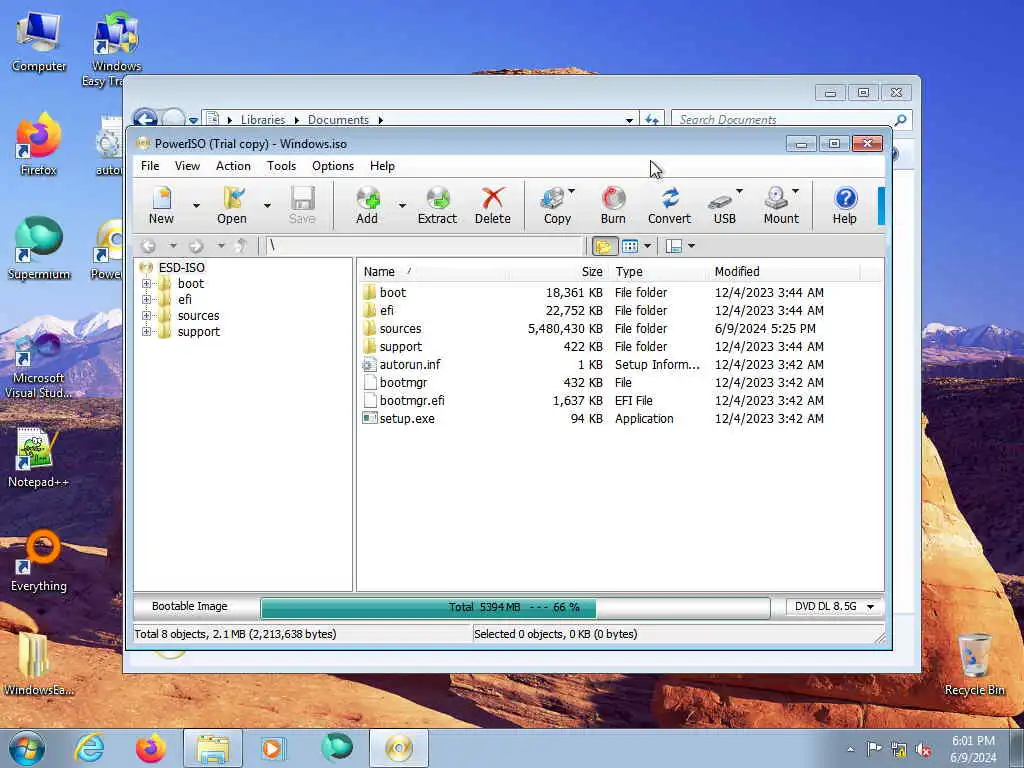Viewport: 1024px width, 768px height.
Task: Select ESD-ISO root in folder tree
Action: pos(181,268)
